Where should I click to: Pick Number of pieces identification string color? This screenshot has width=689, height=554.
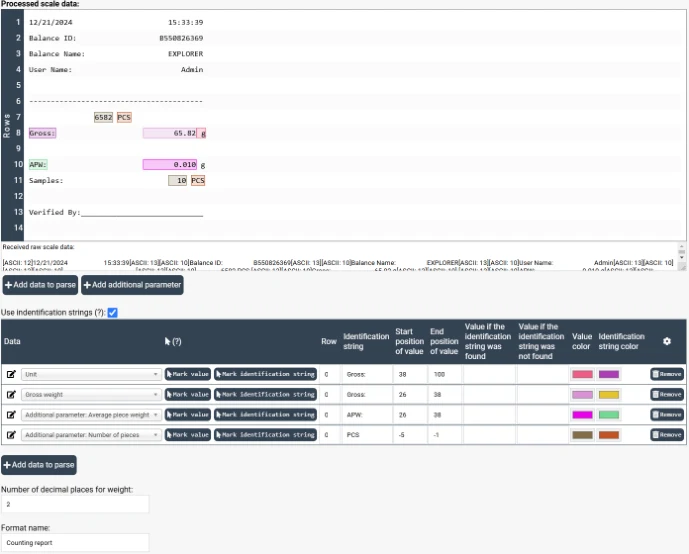point(609,435)
